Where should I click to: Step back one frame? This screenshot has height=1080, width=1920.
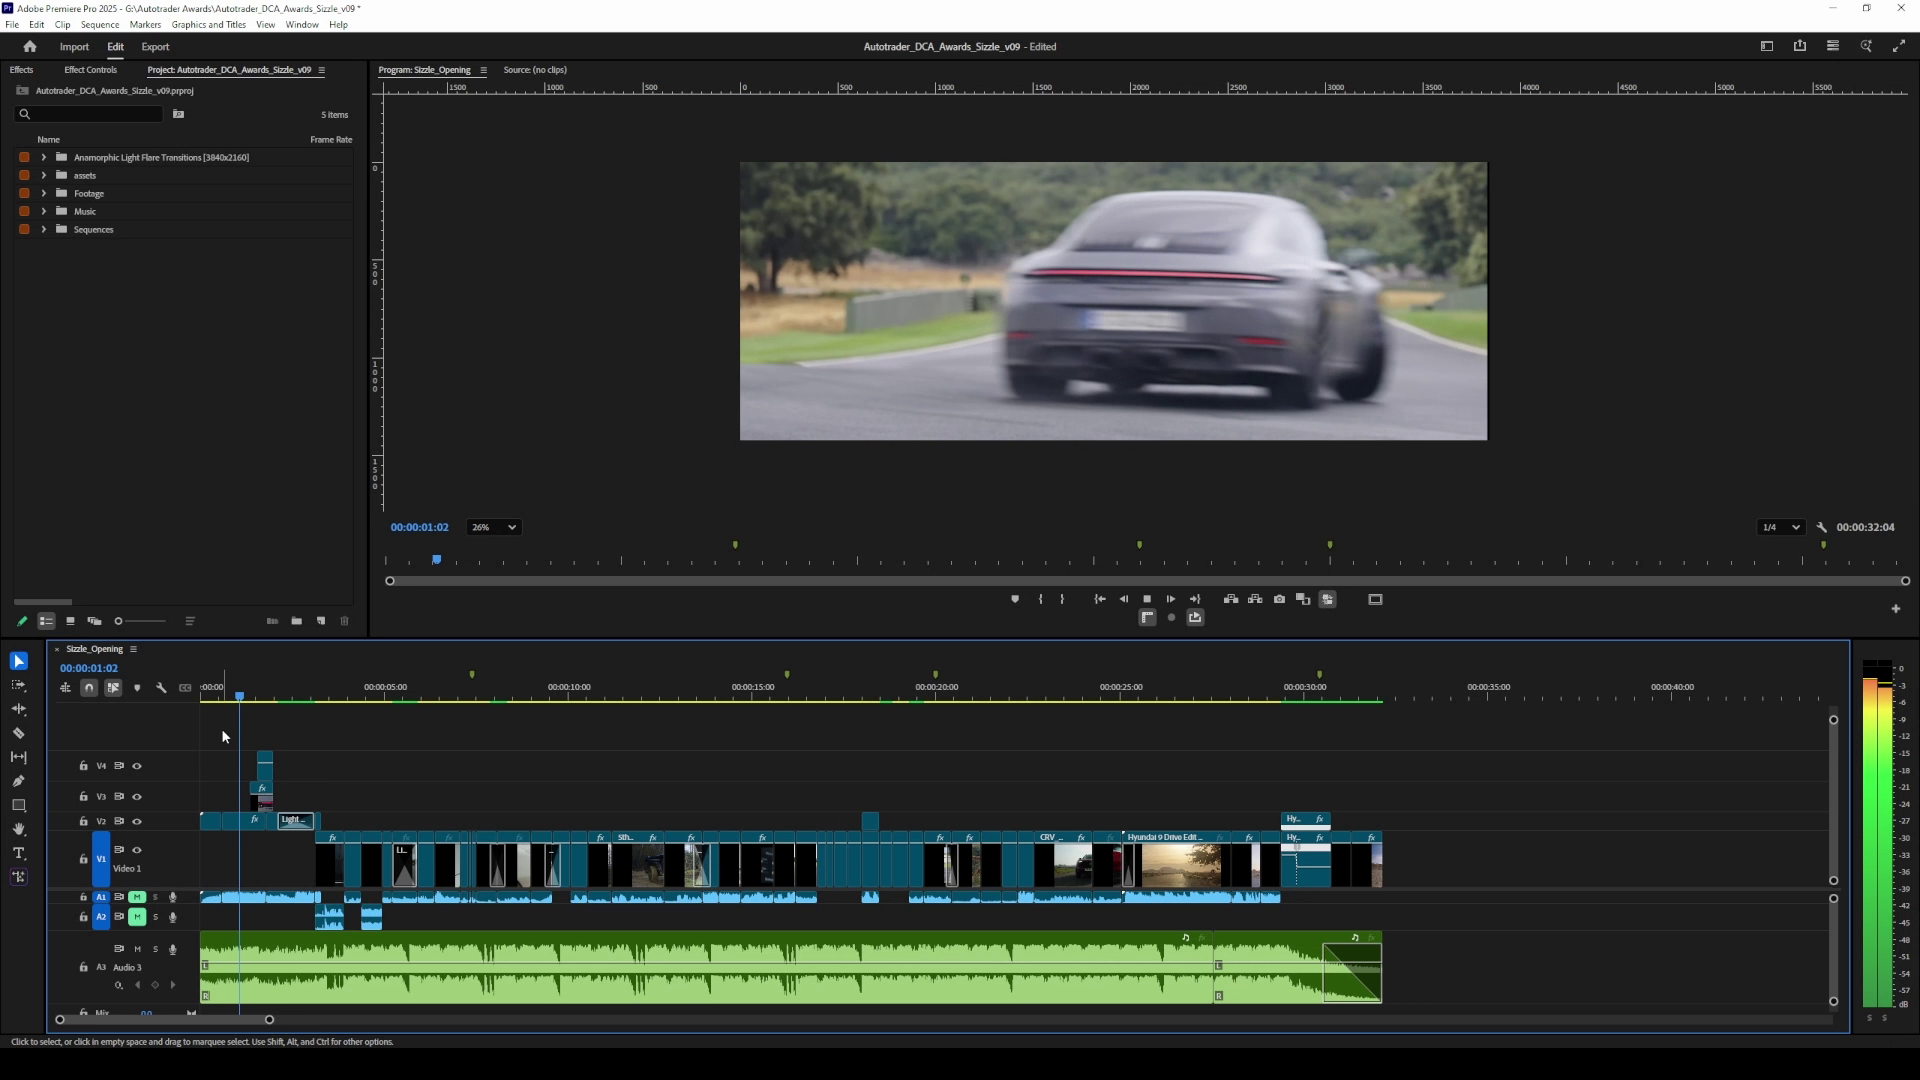[1123, 599]
